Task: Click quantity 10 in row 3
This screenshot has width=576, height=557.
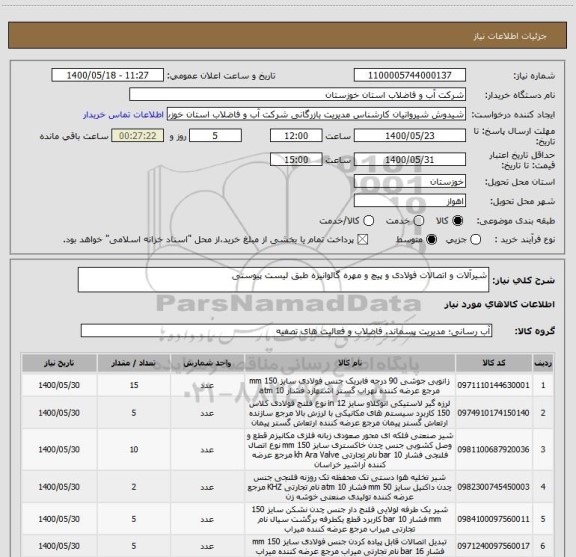Action: (134, 449)
